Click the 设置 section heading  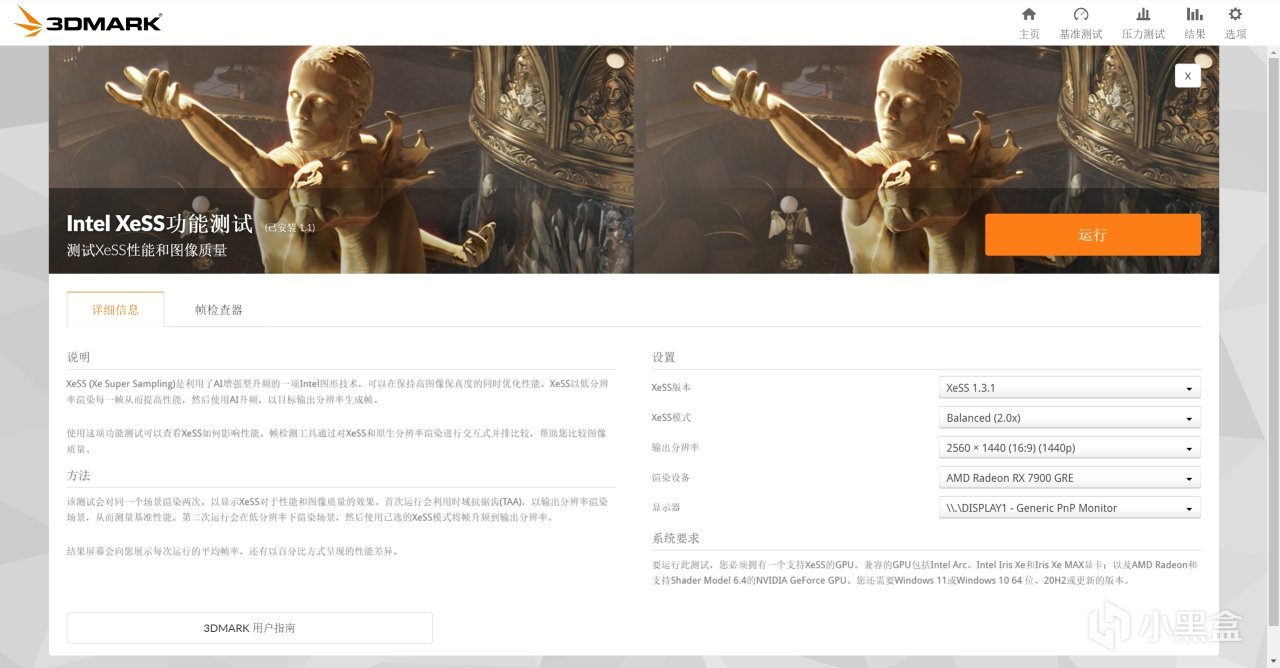664,357
